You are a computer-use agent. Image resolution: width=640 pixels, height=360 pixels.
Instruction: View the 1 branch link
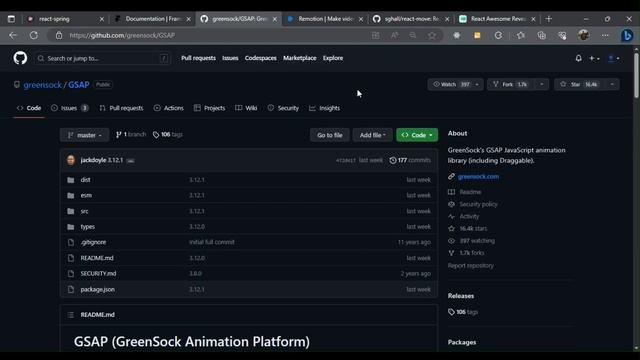131,135
